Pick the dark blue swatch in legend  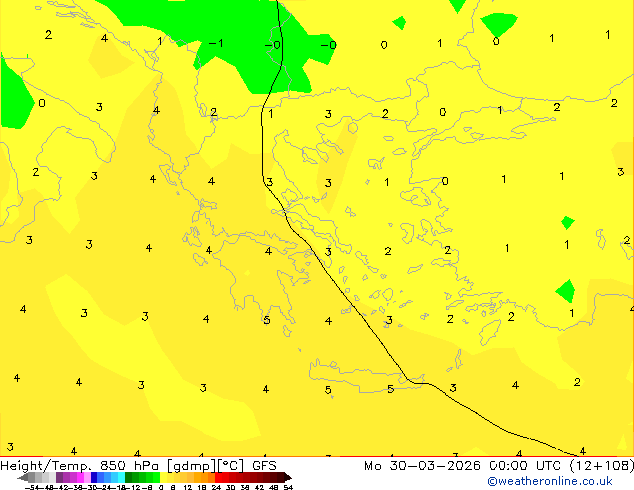[94, 477]
